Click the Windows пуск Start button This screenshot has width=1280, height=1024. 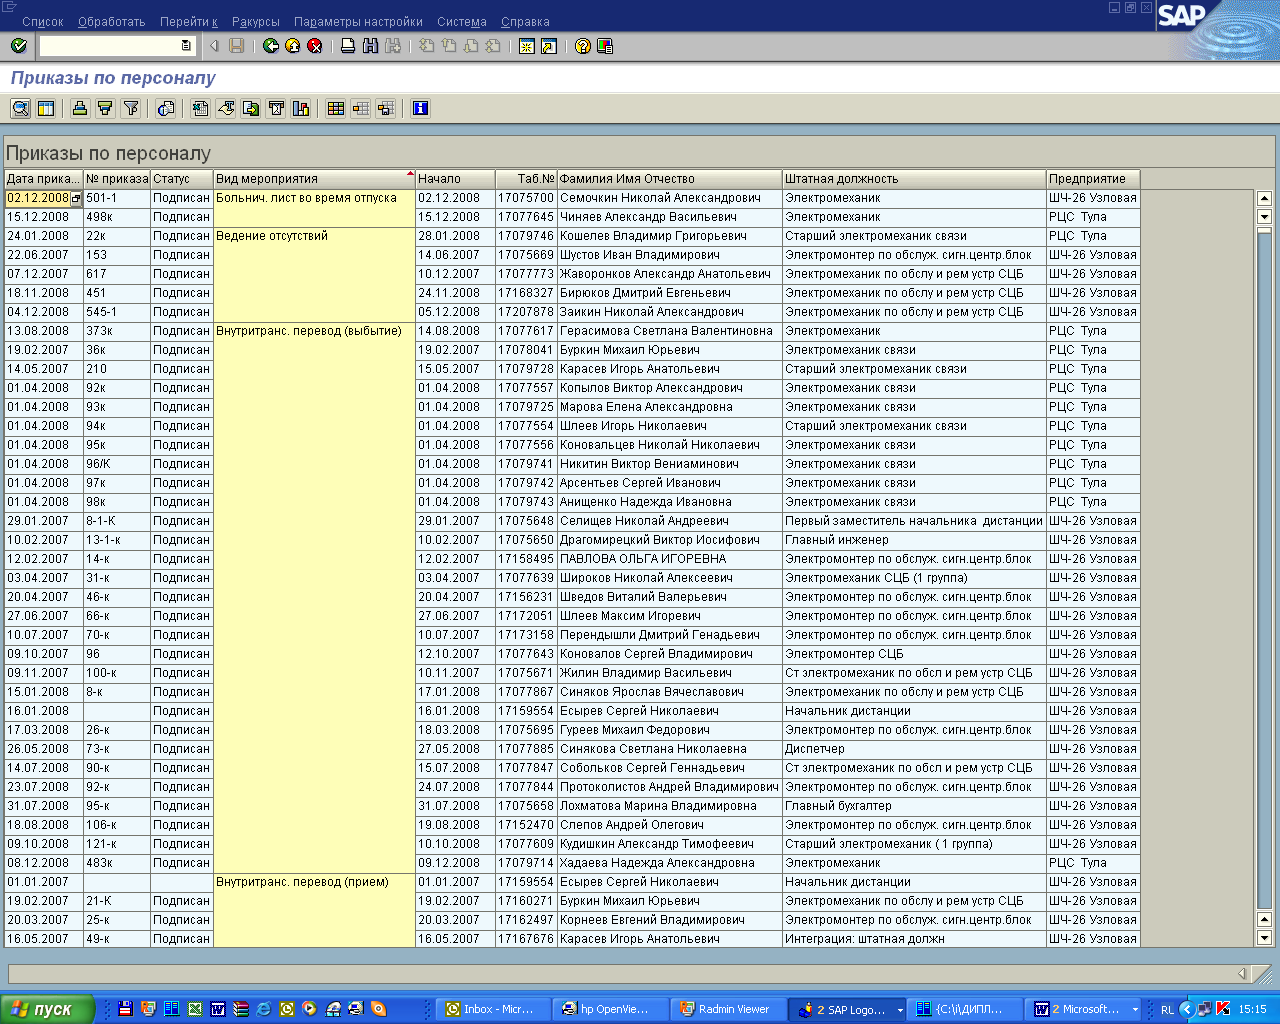tap(47, 1009)
